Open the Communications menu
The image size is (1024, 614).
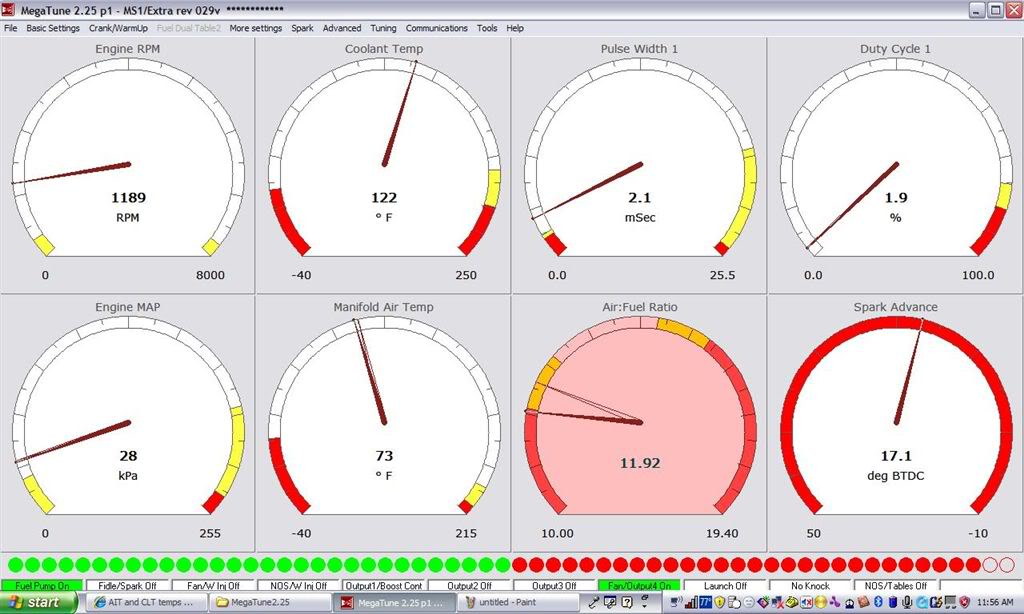[x=436, y=28]
